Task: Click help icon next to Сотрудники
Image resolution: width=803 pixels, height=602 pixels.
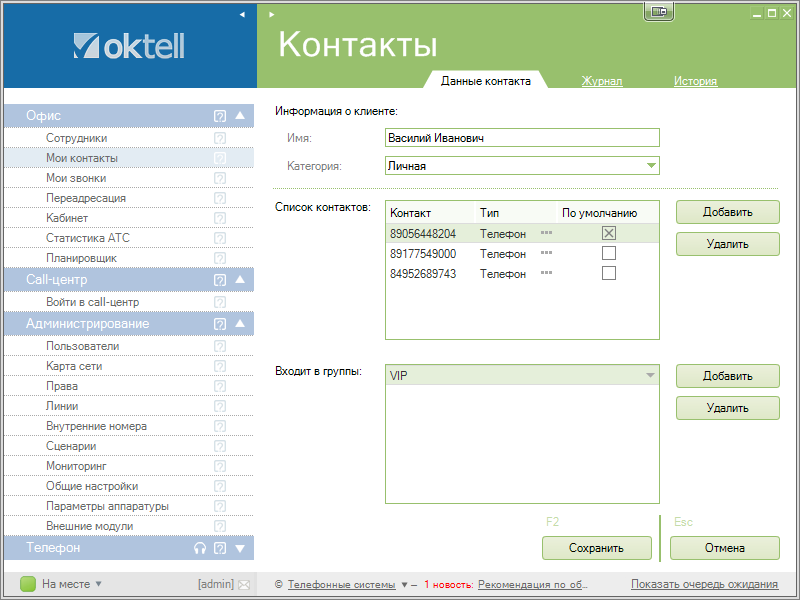Action: (x=220, y=138)
